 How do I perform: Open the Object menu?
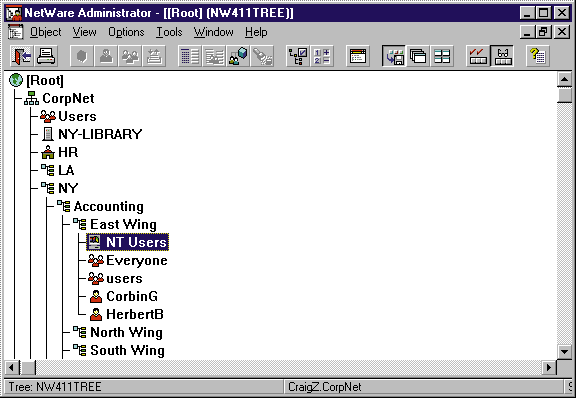click(x=46, y=32)
